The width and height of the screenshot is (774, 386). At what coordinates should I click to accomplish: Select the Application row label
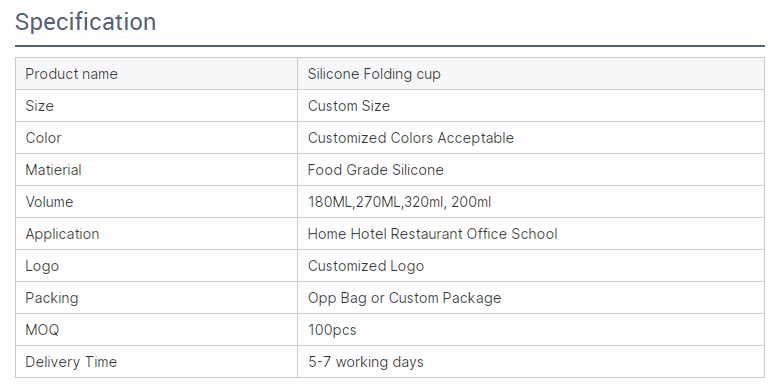click(x=62, y=234)
